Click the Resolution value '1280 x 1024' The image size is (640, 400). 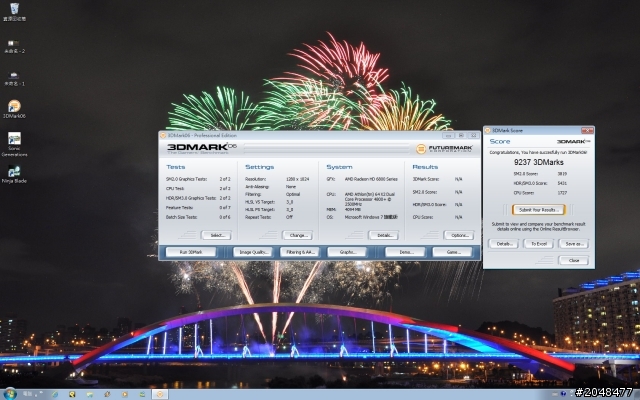(297, 179)
